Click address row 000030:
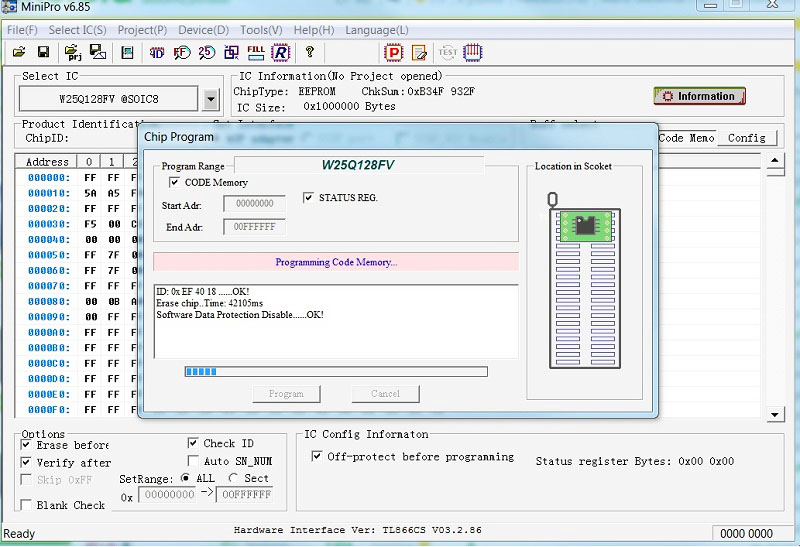 pyautogui.click(x=48, y=224)
